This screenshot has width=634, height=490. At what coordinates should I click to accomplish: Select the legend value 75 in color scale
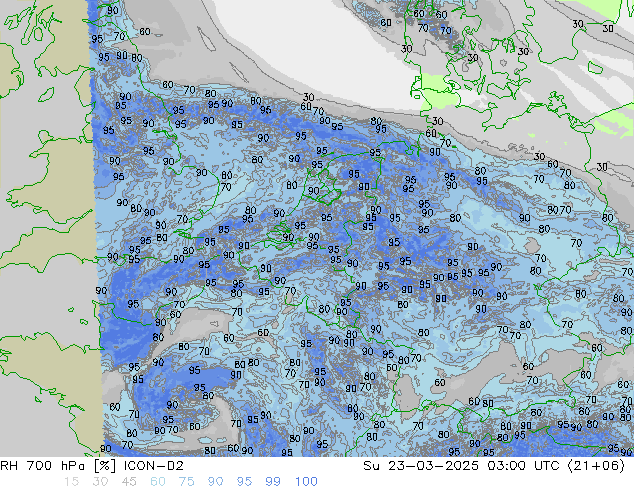point(186,482)
